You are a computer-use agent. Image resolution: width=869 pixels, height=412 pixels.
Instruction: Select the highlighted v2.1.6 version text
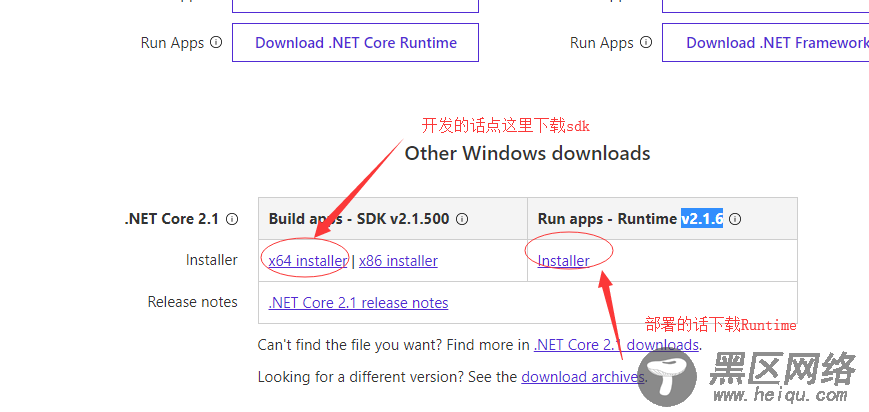coord(702,219)
